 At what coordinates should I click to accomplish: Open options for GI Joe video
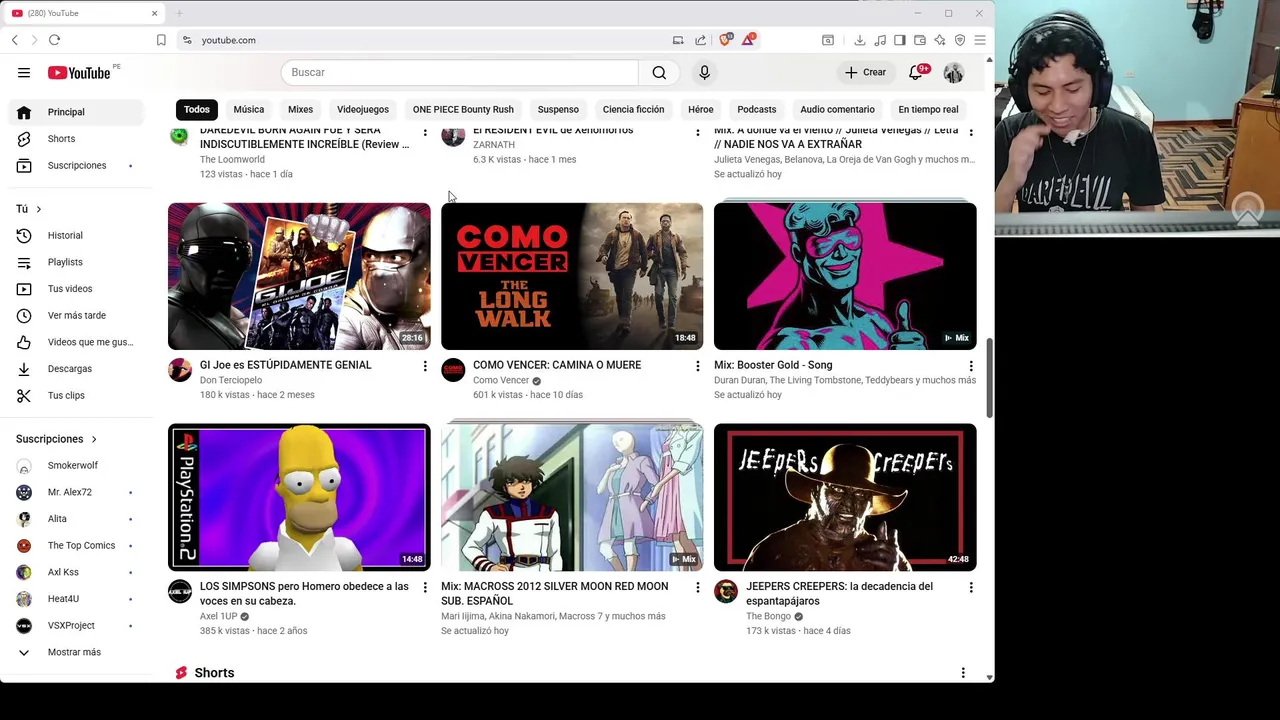click(x=425, y=366)
